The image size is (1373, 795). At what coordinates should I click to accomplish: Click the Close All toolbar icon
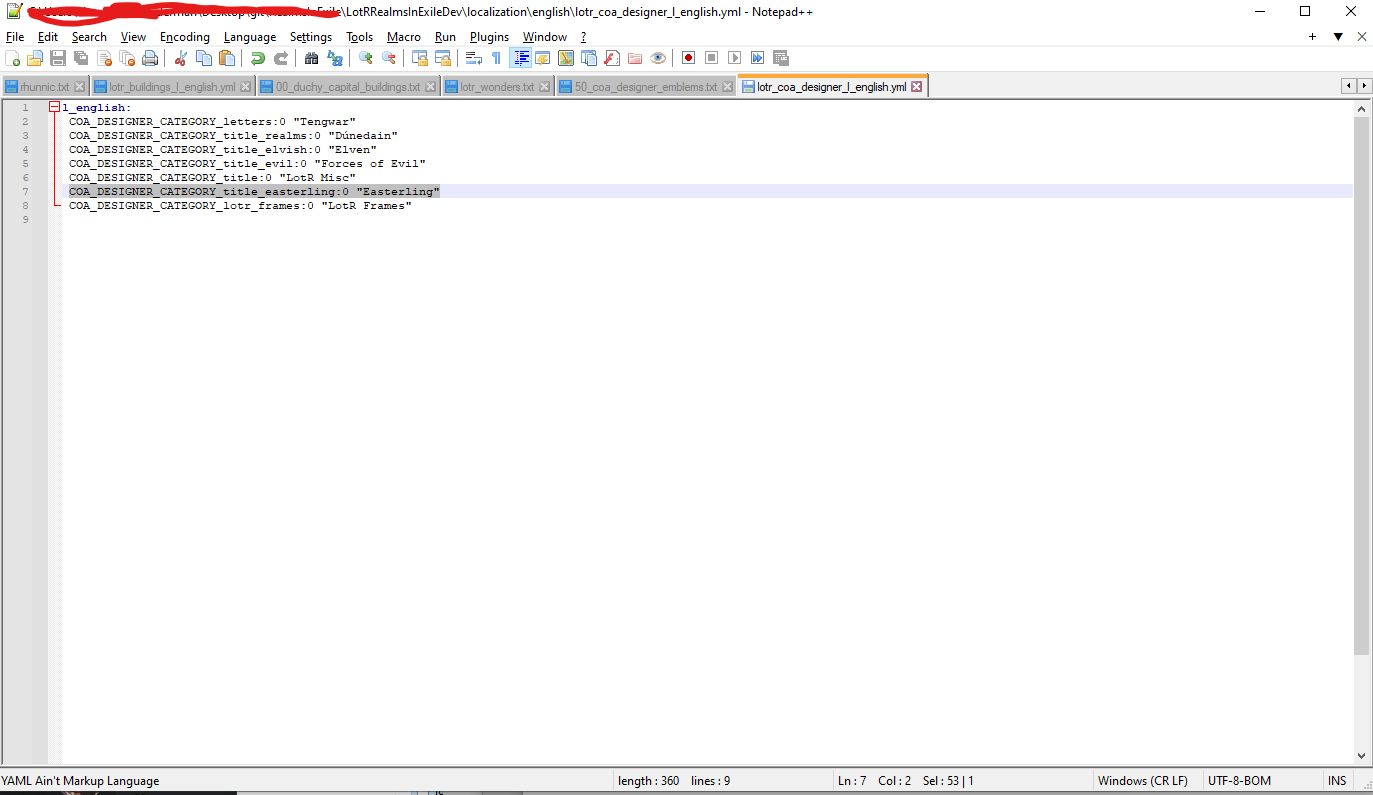(x=127, y=58)
